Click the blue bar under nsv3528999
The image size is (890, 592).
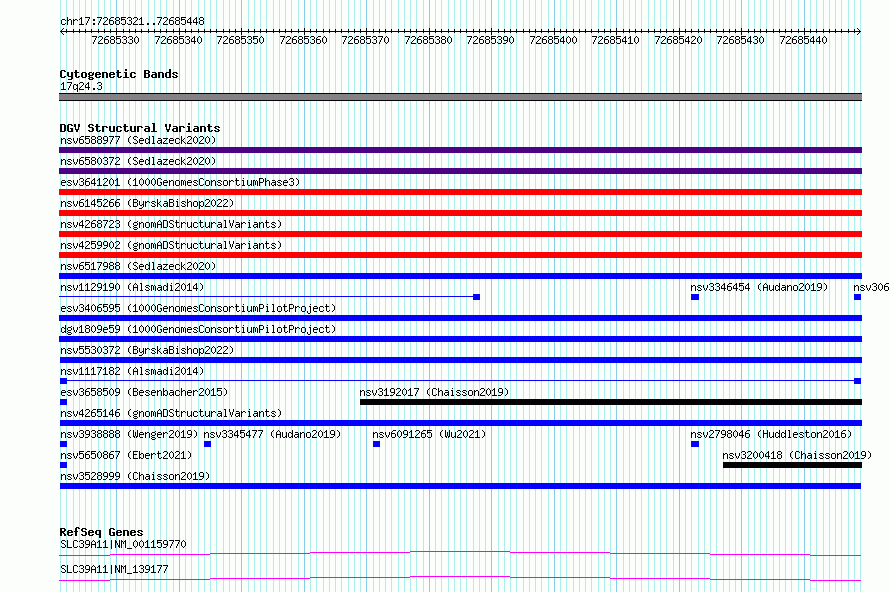[460, 486]
